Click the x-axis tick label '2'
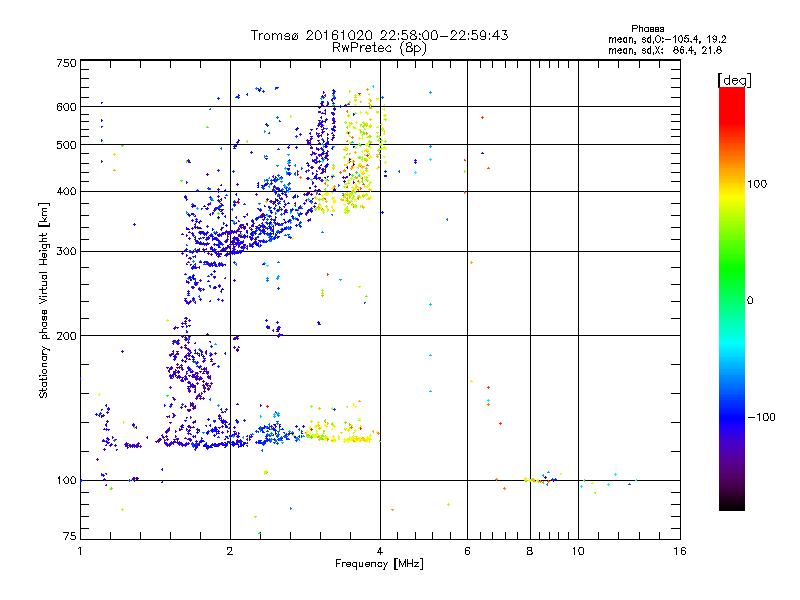This screenshot has height=600, width=800. 230,551
